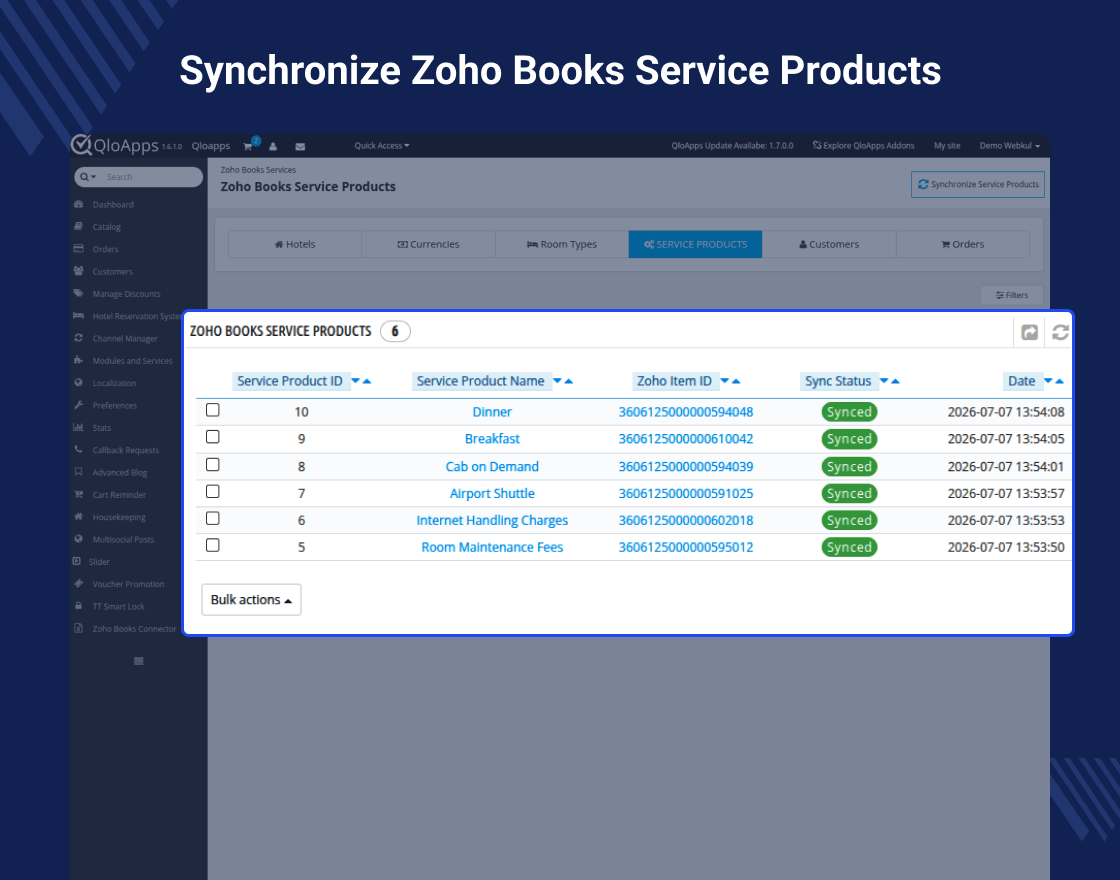Open the shopping cart icon in top bar
This screenshot has height=880, width=1120.
tap(247, 146)
